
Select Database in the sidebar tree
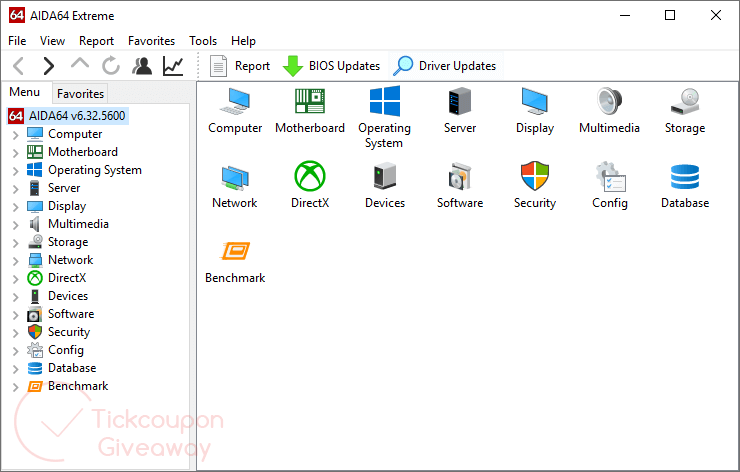pos(72,368)
